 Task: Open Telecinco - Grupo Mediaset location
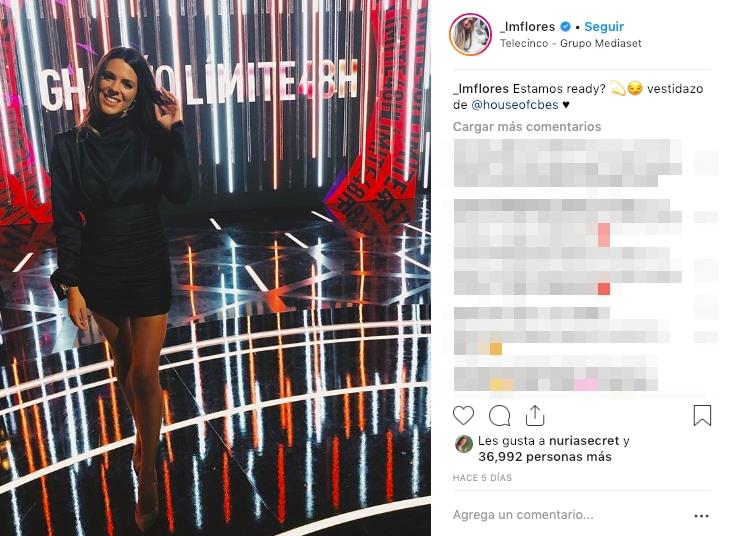(571, 43)
